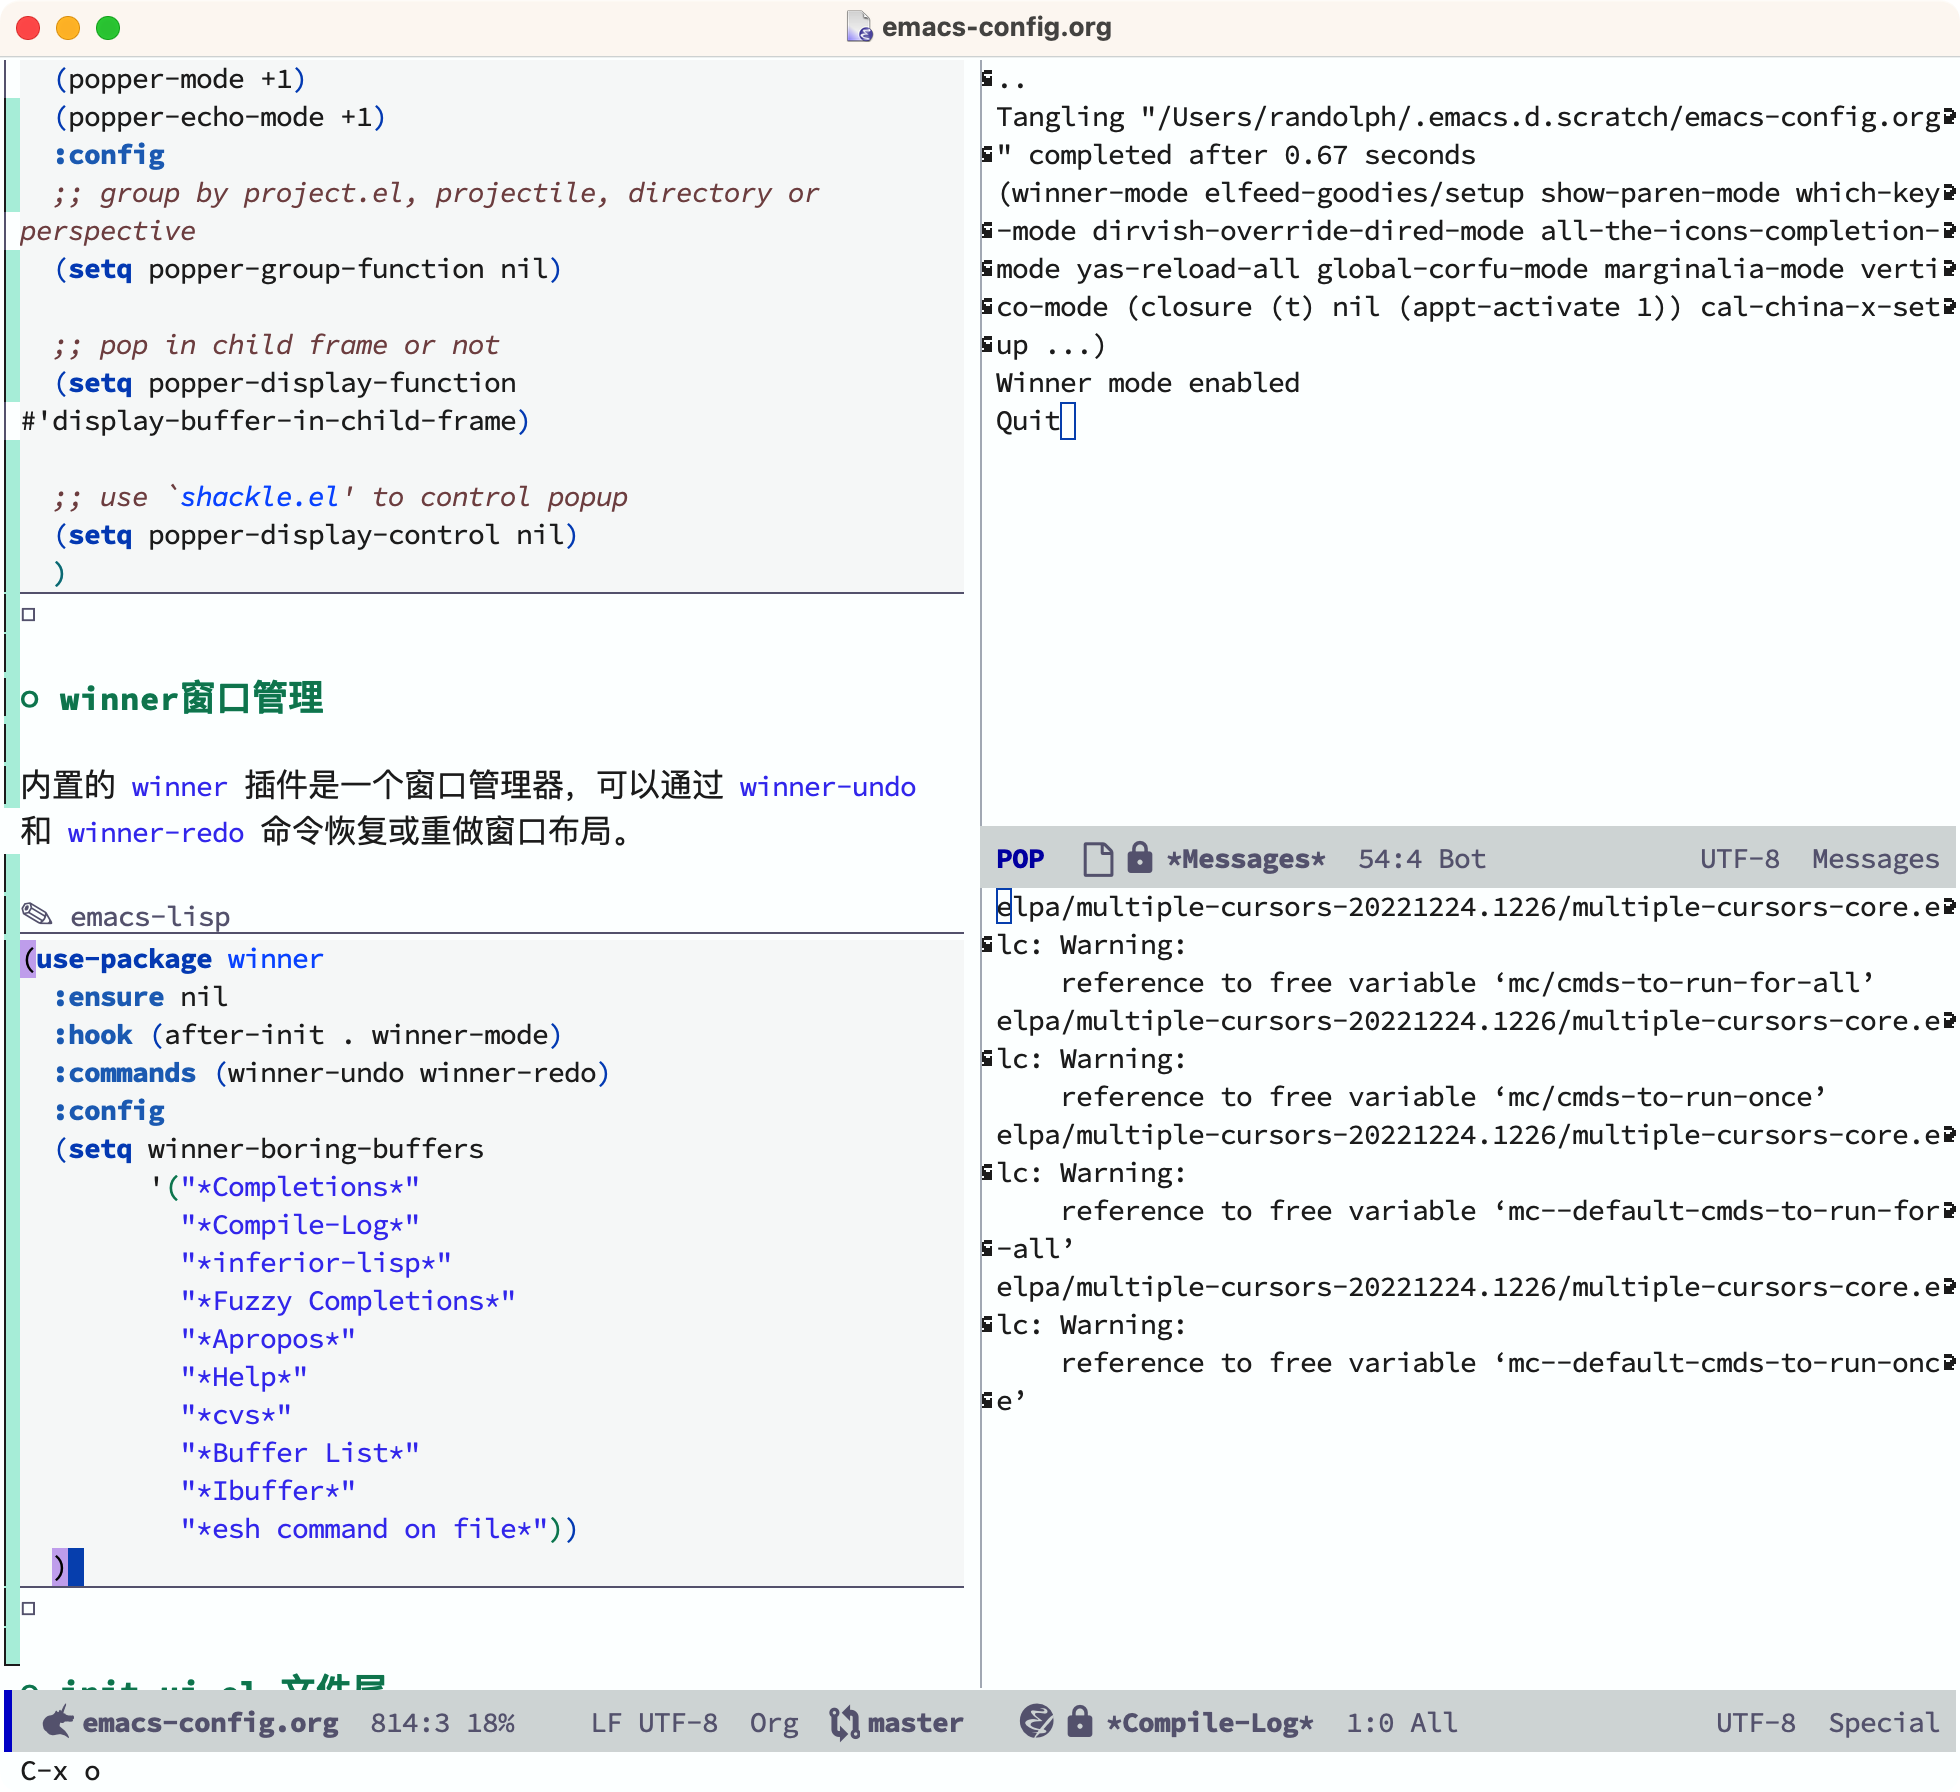Place cursor on the use-package winner line
This screenshot has width=1960, height=1792.
point(172,959)
